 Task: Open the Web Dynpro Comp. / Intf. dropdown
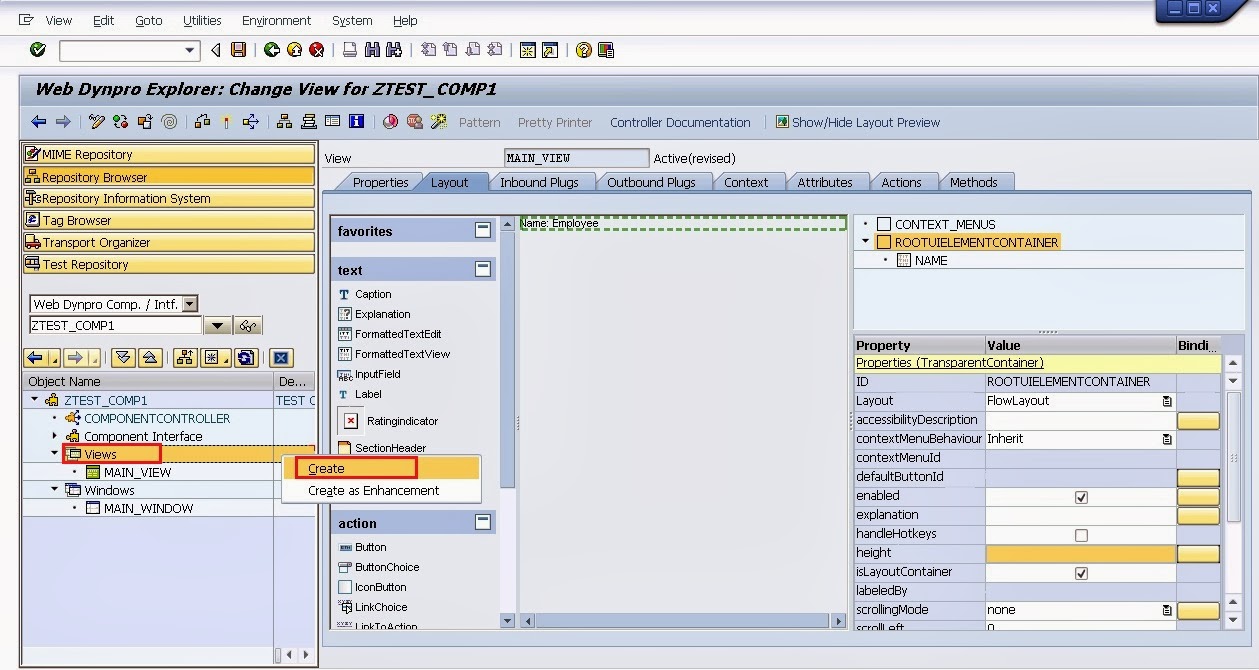(x=190, y=304)
